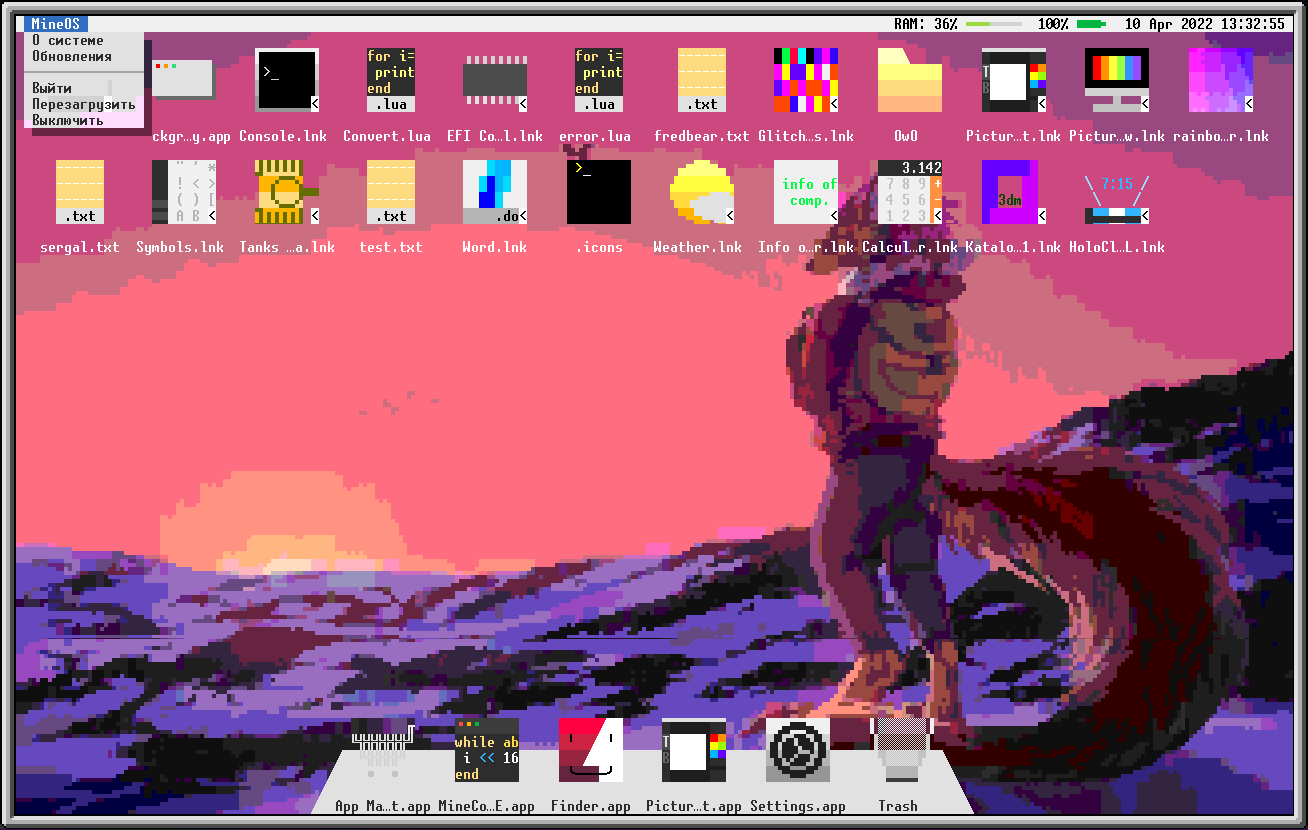This screenshot has height=830, width=1308.
Task: Open the rainbow purple gradient shortcut
Action: 1221,80
